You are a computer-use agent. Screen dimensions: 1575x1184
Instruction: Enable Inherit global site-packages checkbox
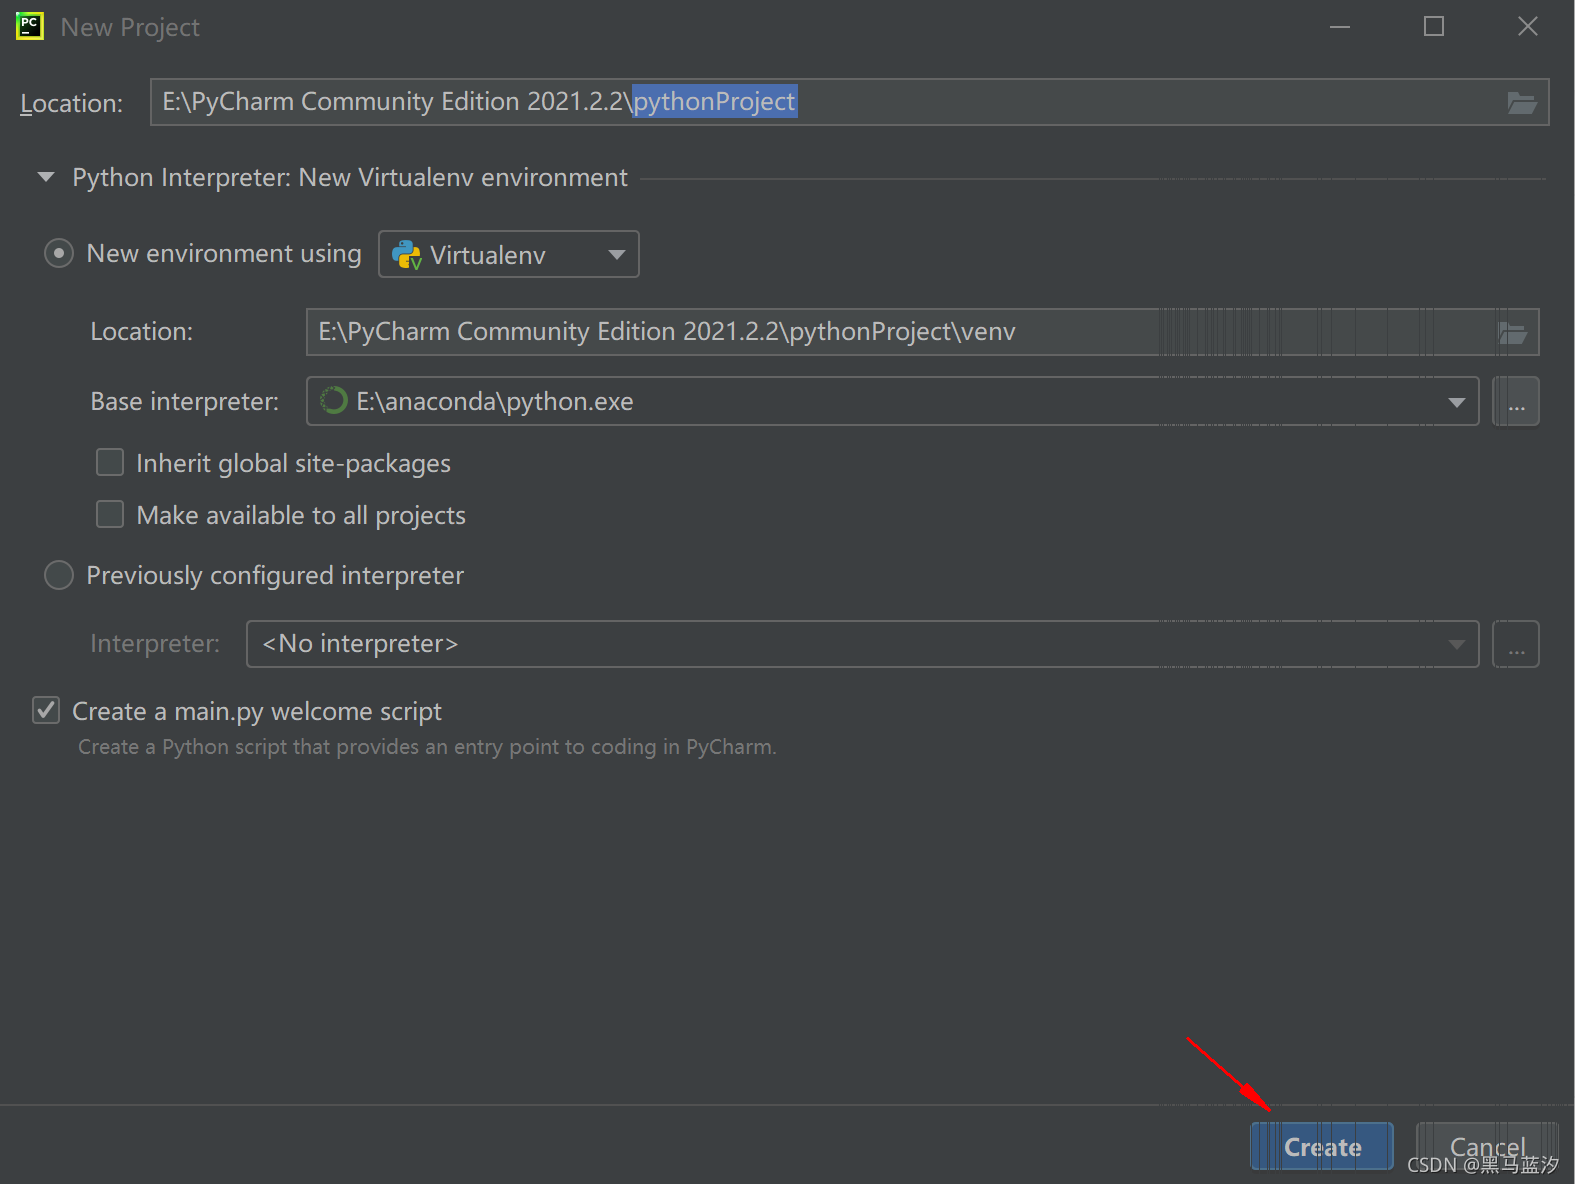(110, 462)
